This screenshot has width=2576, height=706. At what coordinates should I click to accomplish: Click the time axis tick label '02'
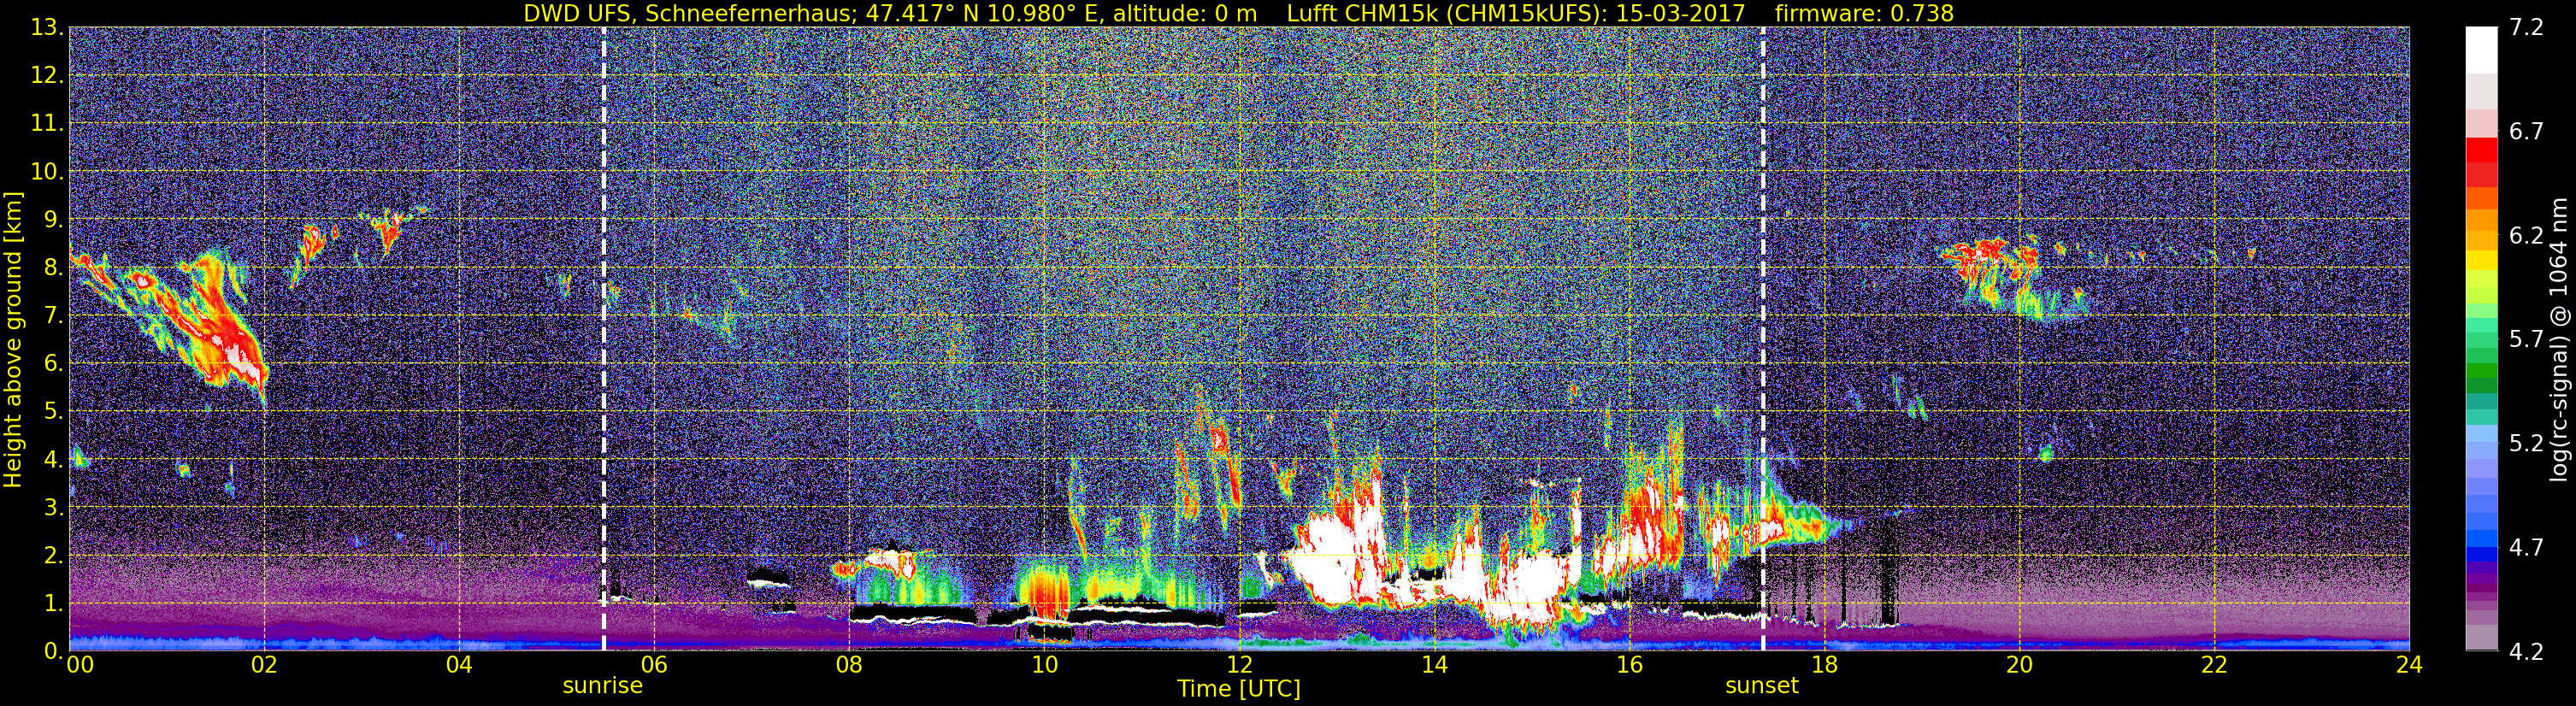[264, 666]
